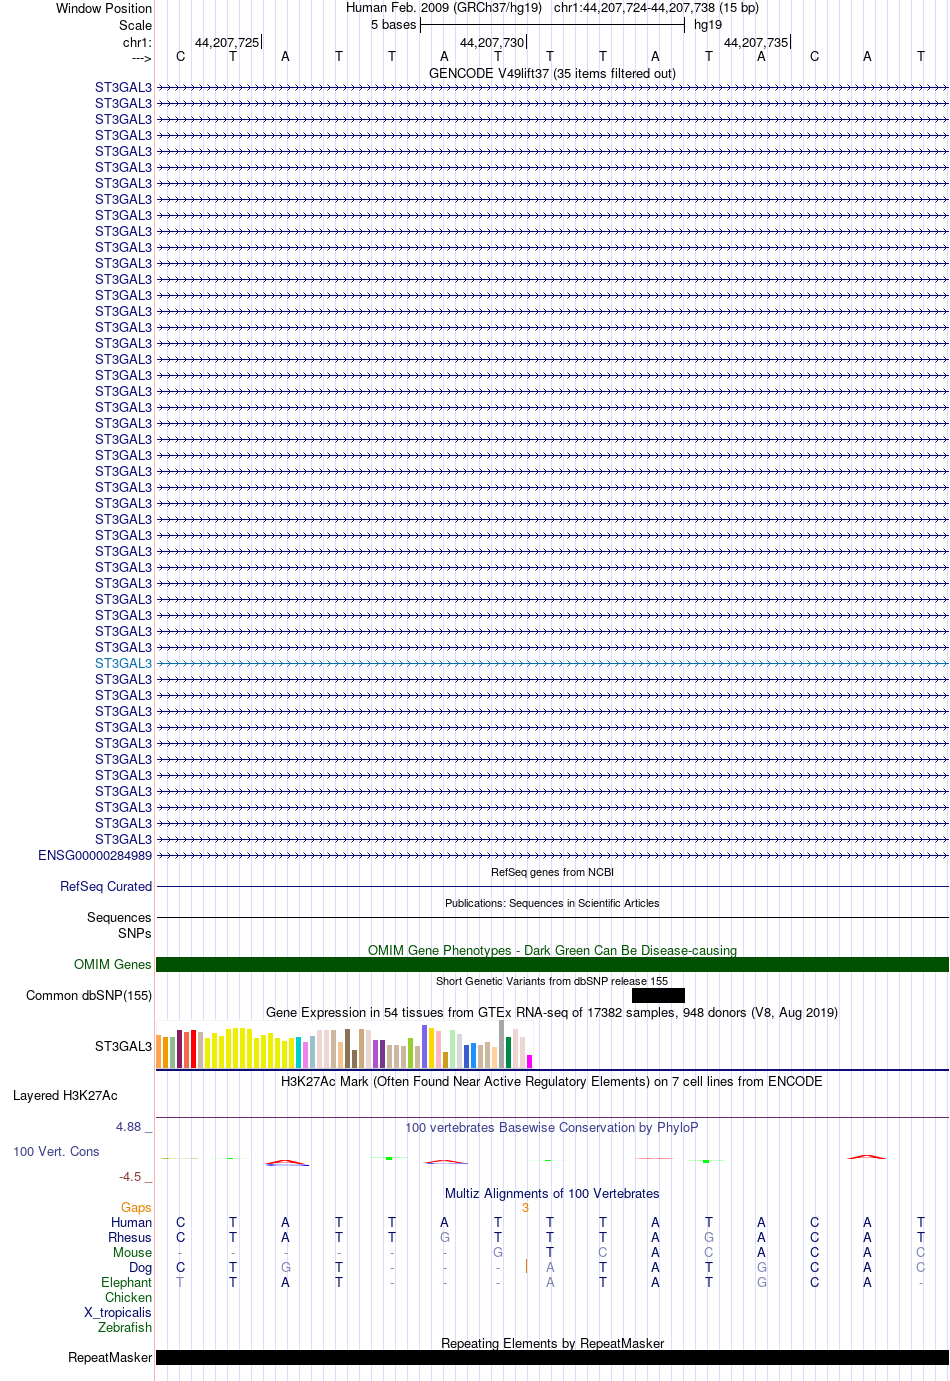The width and height of the screenshot is (950, 1381).
Task: Click the SNPs track label
Action: (x=135, y=933)
